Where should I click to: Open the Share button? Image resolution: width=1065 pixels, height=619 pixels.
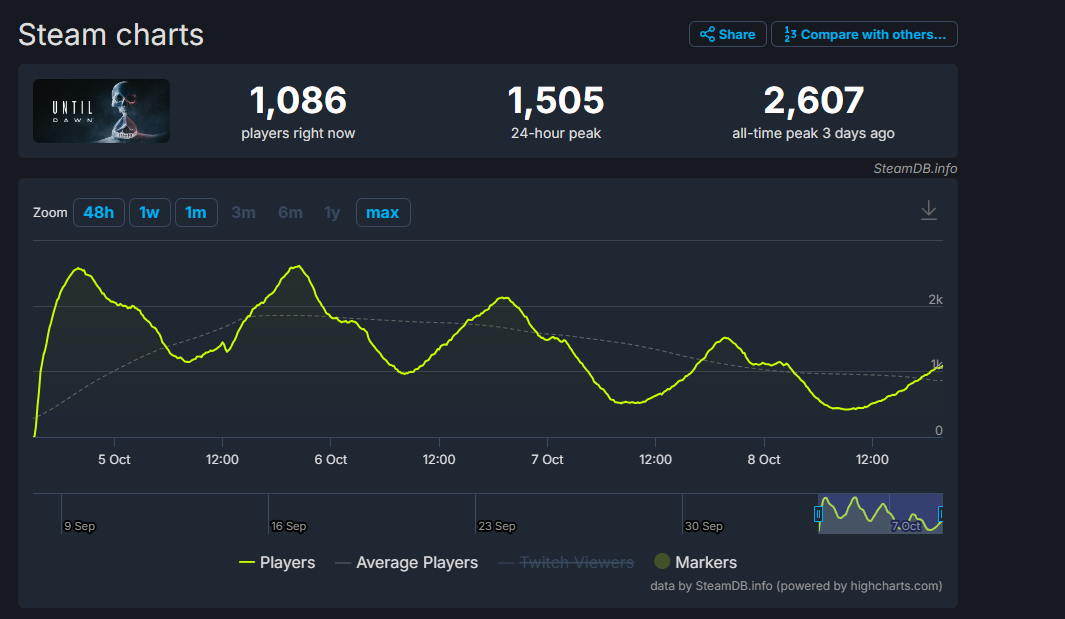[727, 34]
